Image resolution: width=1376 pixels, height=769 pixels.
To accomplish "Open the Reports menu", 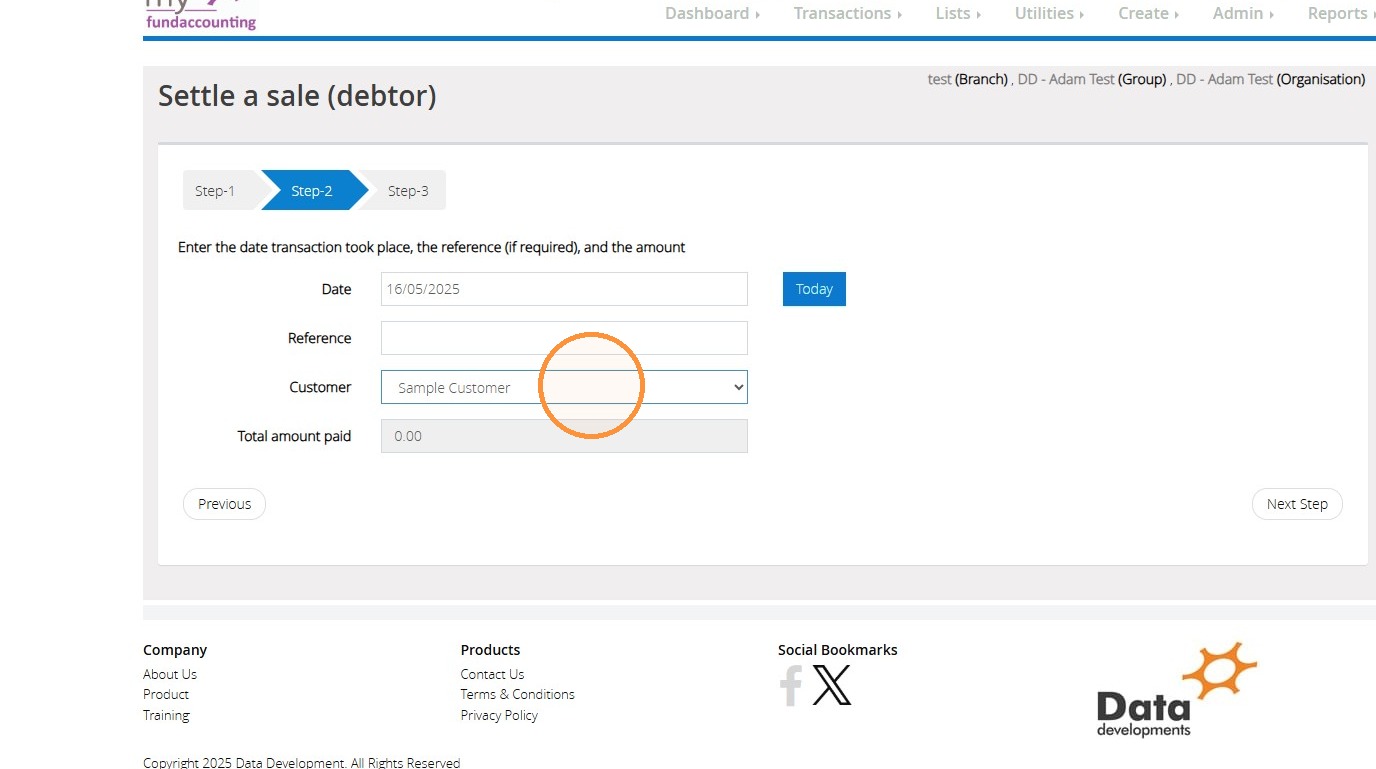I will (1341, 13).
